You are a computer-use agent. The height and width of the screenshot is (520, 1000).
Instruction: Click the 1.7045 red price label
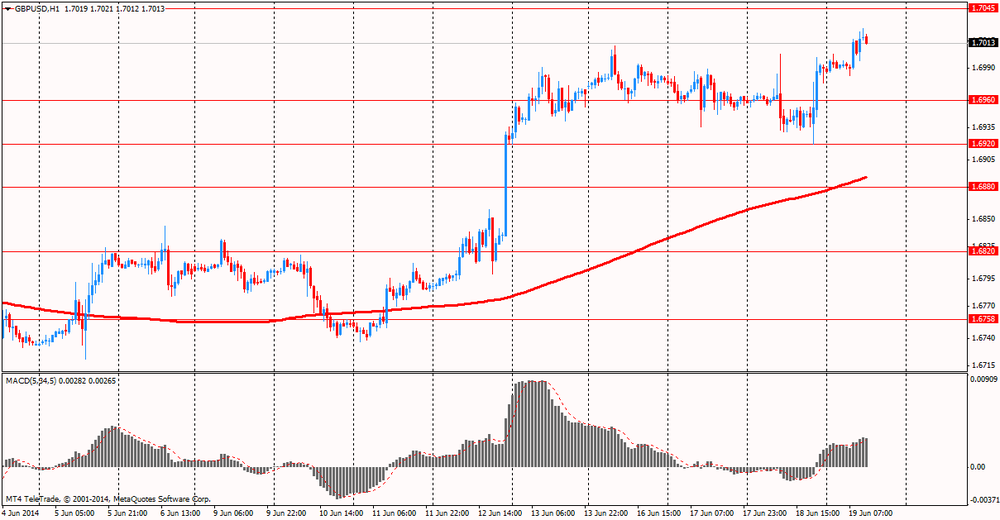[983, 8]
